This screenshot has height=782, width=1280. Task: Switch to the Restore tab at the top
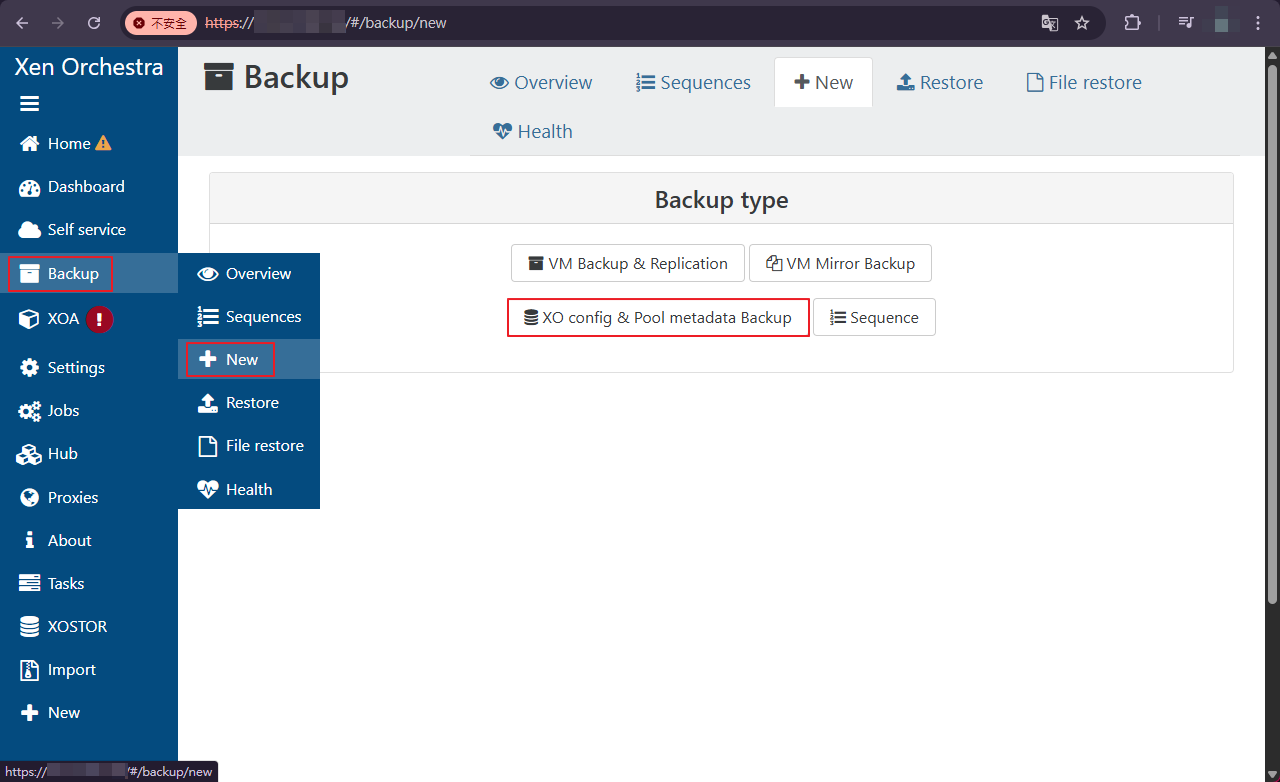[x=940, y=83]
